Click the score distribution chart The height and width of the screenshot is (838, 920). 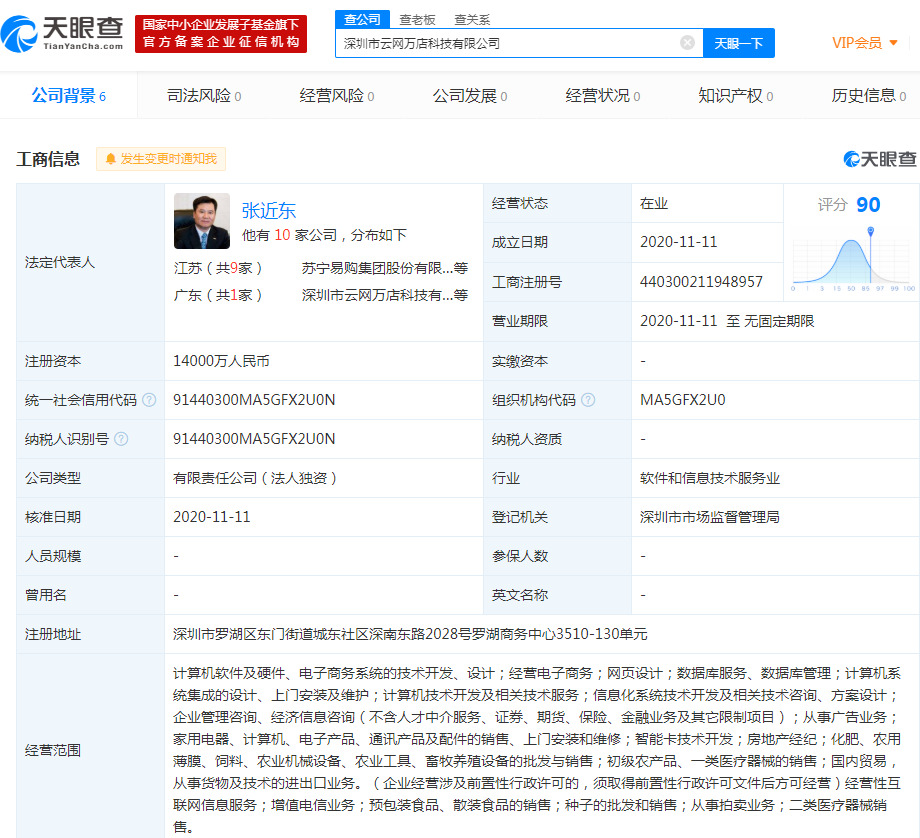(x=853, y=259)
